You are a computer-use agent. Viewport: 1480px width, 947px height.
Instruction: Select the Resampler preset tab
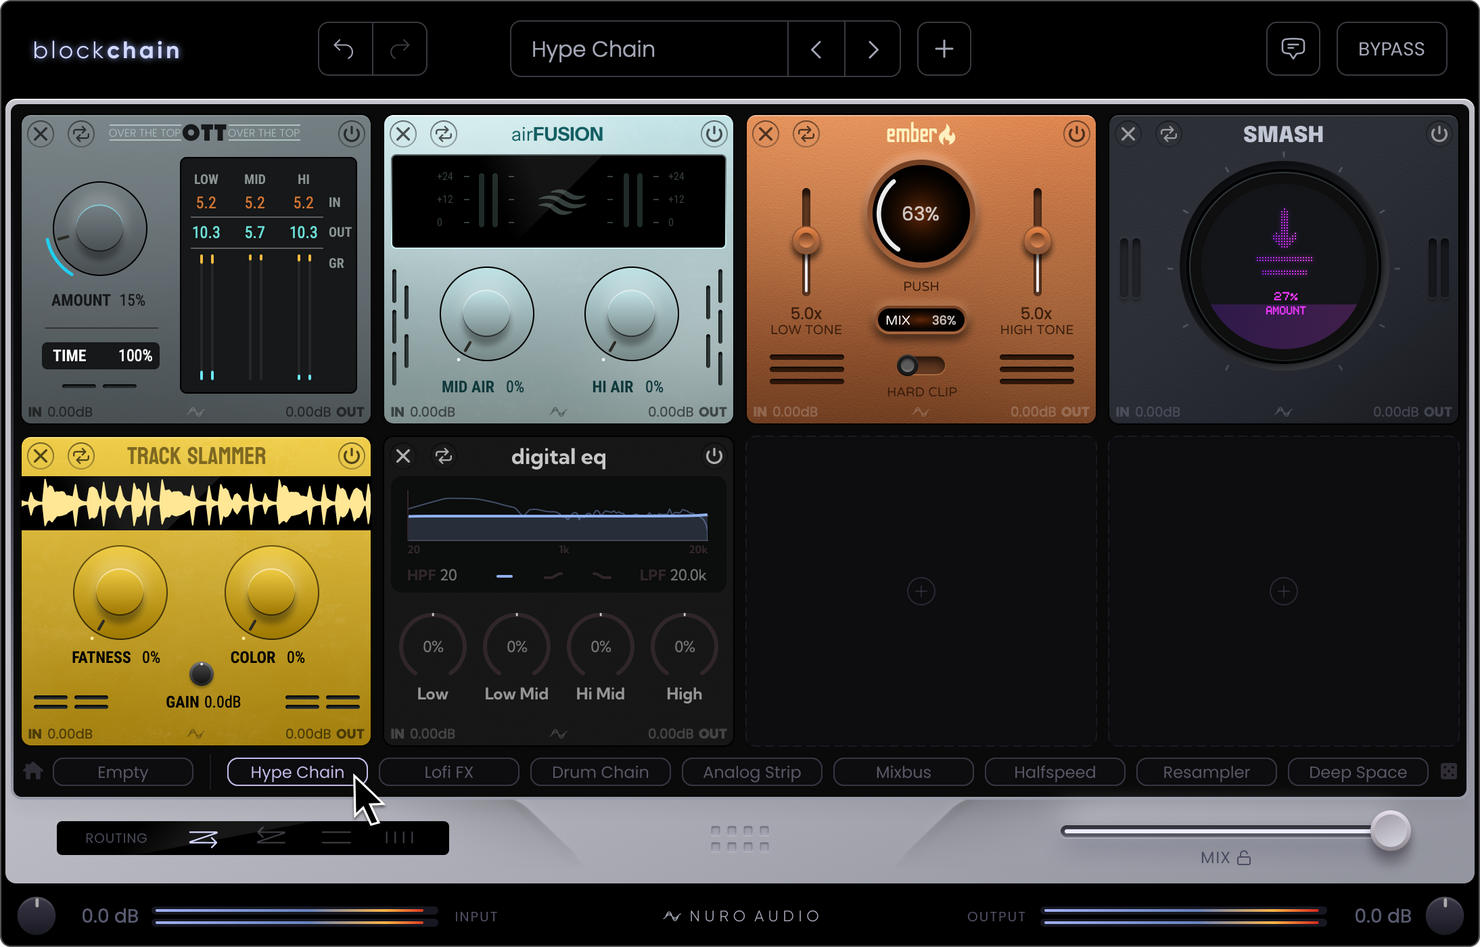(1206, 772)
